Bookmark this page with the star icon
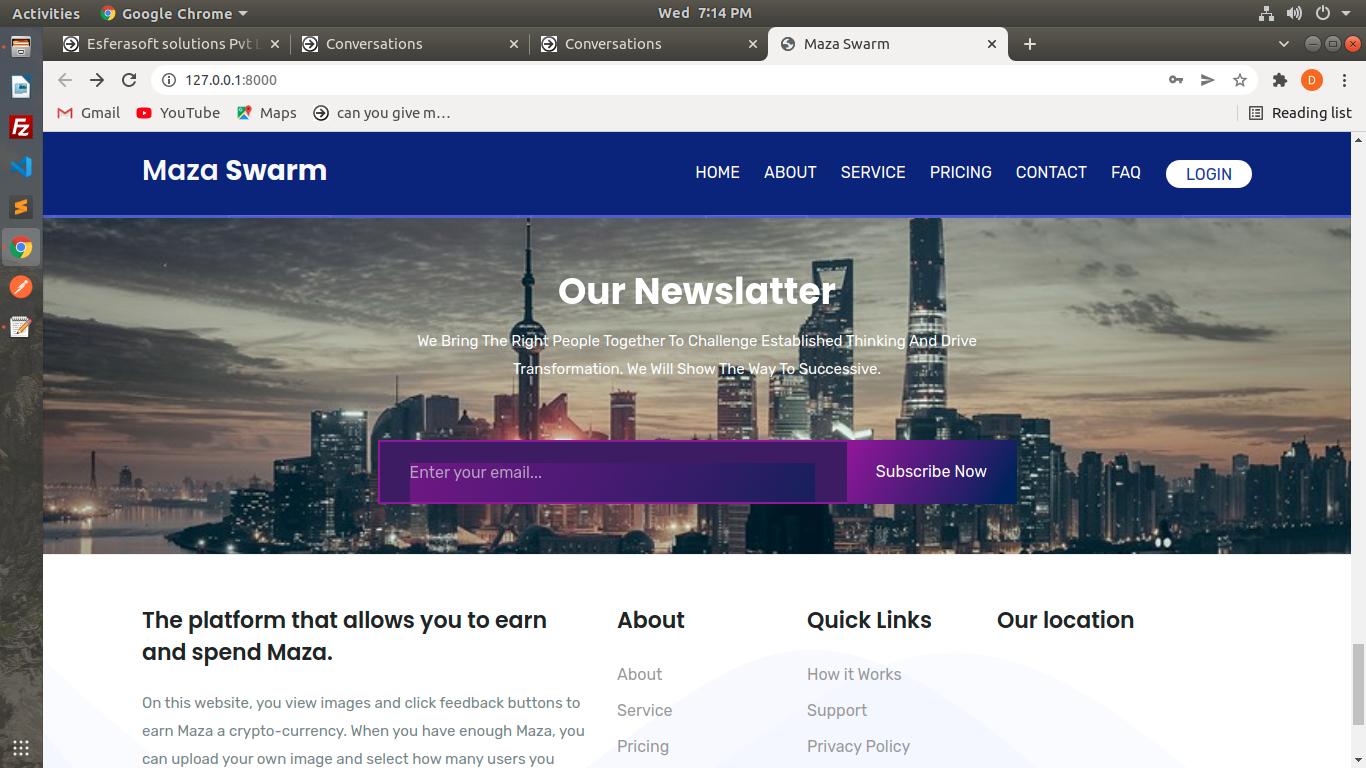This screenshot has height=768, width=1366. click(x=1240, y=80)
